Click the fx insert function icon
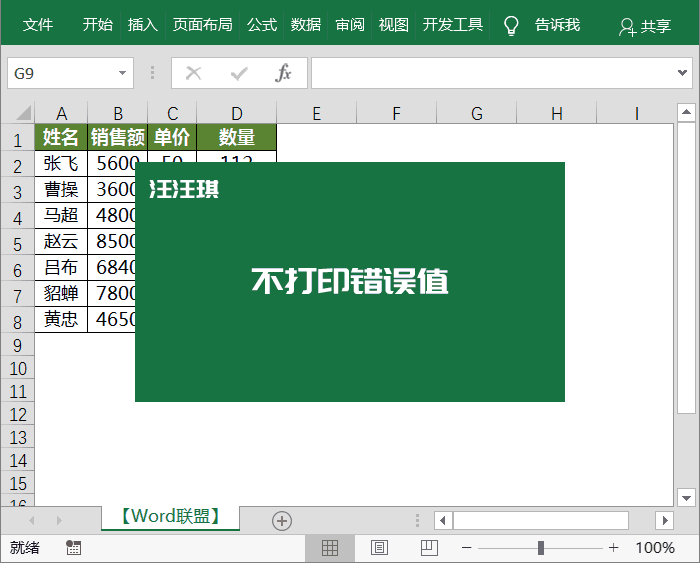This screenshot has width=700, height=563. (x=283, y=73)
